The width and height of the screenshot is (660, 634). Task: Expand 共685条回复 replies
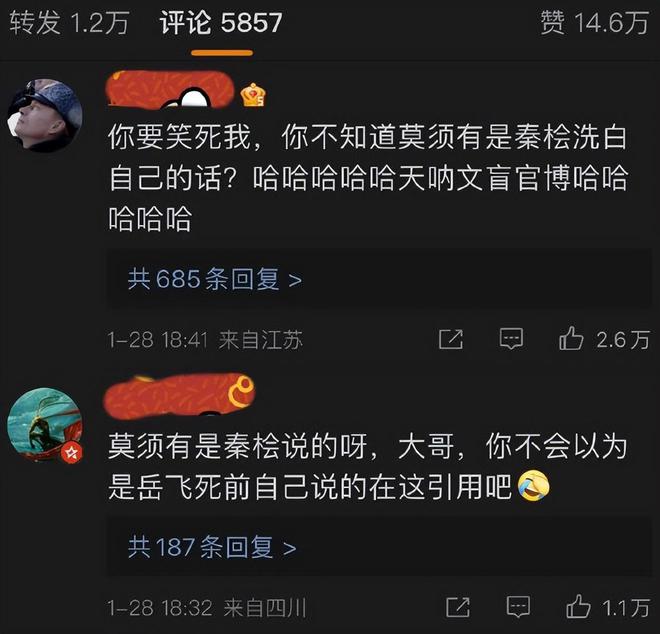pos(214,279)
